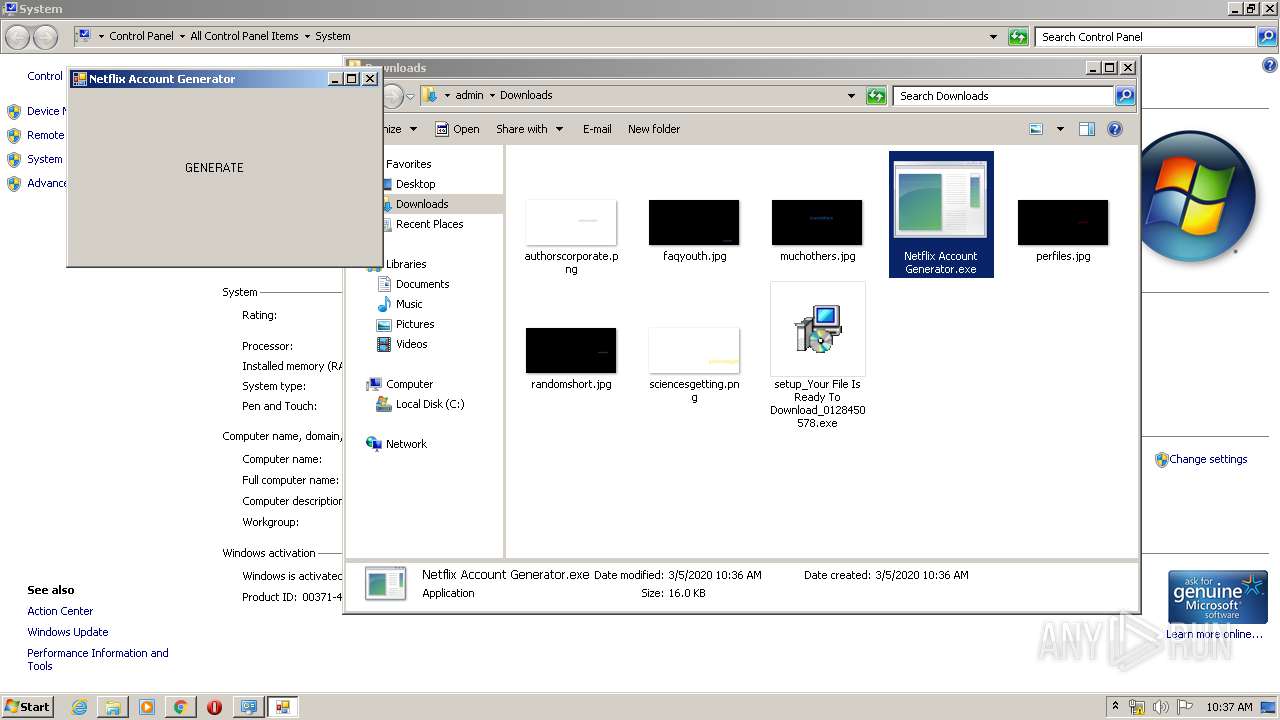Click the genuine Microsoft software badge
1280x720 pixels.
pyautogui.click(x=1217, y=597)
